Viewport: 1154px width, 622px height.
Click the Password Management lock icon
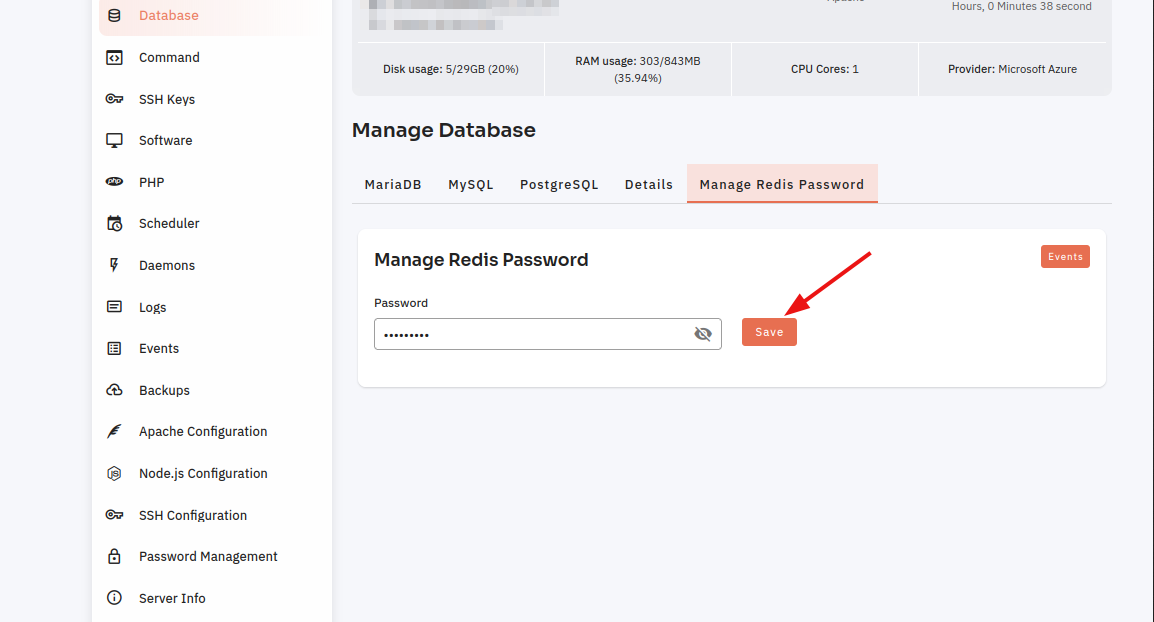114,556
